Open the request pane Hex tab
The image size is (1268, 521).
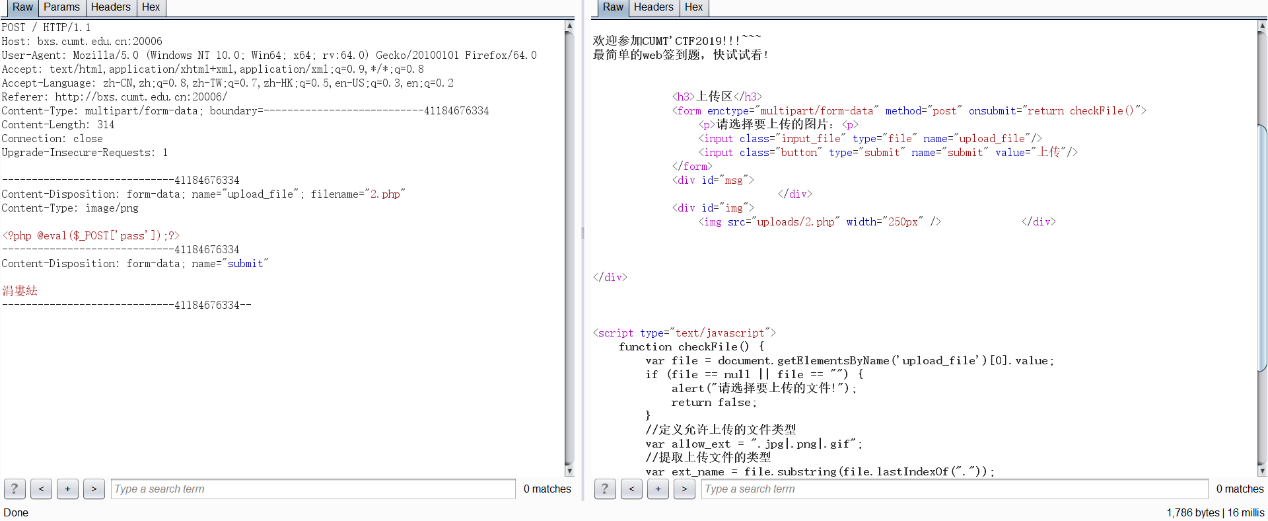tap(151, 7)
